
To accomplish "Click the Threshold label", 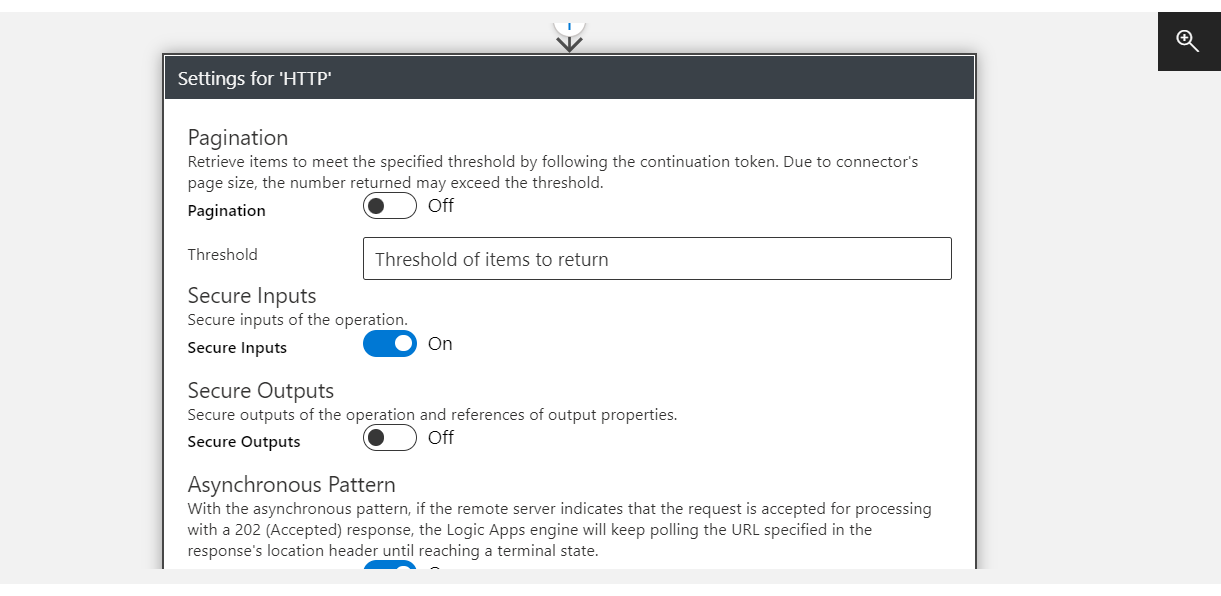I will [222, 255].
